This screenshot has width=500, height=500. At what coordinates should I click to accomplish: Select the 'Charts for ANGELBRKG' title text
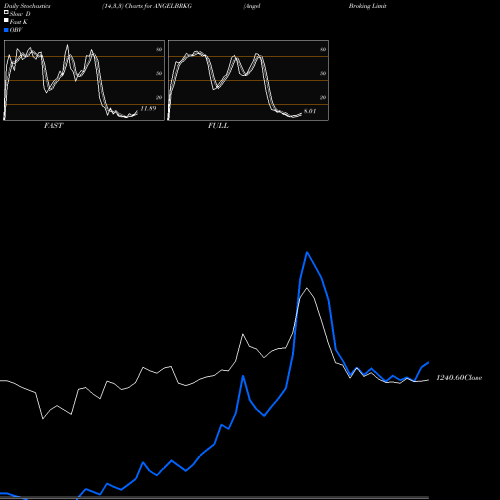click(158, 6)
